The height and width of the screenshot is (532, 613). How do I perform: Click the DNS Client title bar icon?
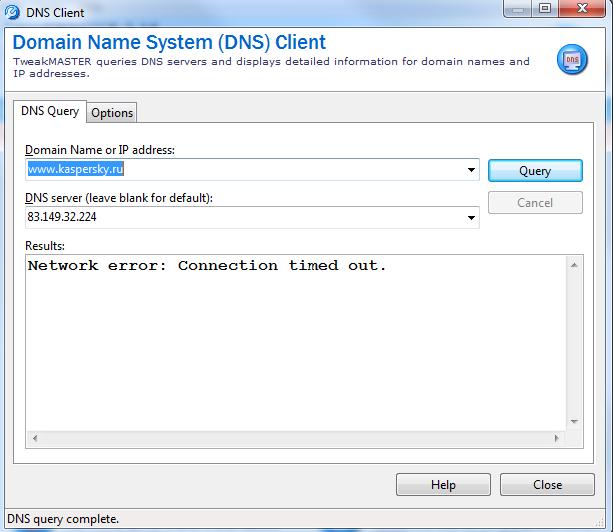coord(12,12)
